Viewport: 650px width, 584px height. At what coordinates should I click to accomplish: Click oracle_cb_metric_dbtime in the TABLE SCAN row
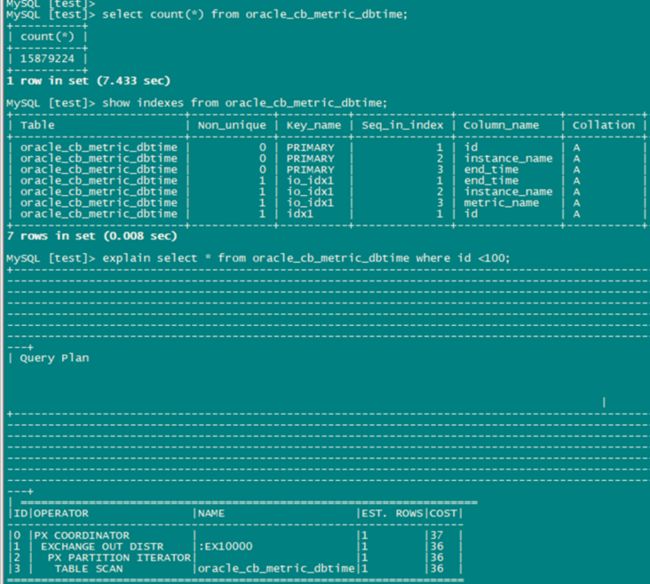(x=276, y=569)
